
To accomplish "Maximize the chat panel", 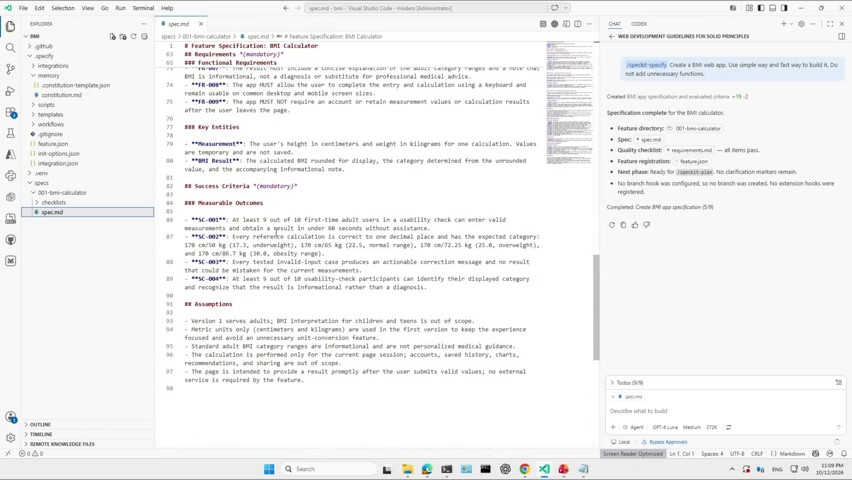I will (x=830, y=24).
